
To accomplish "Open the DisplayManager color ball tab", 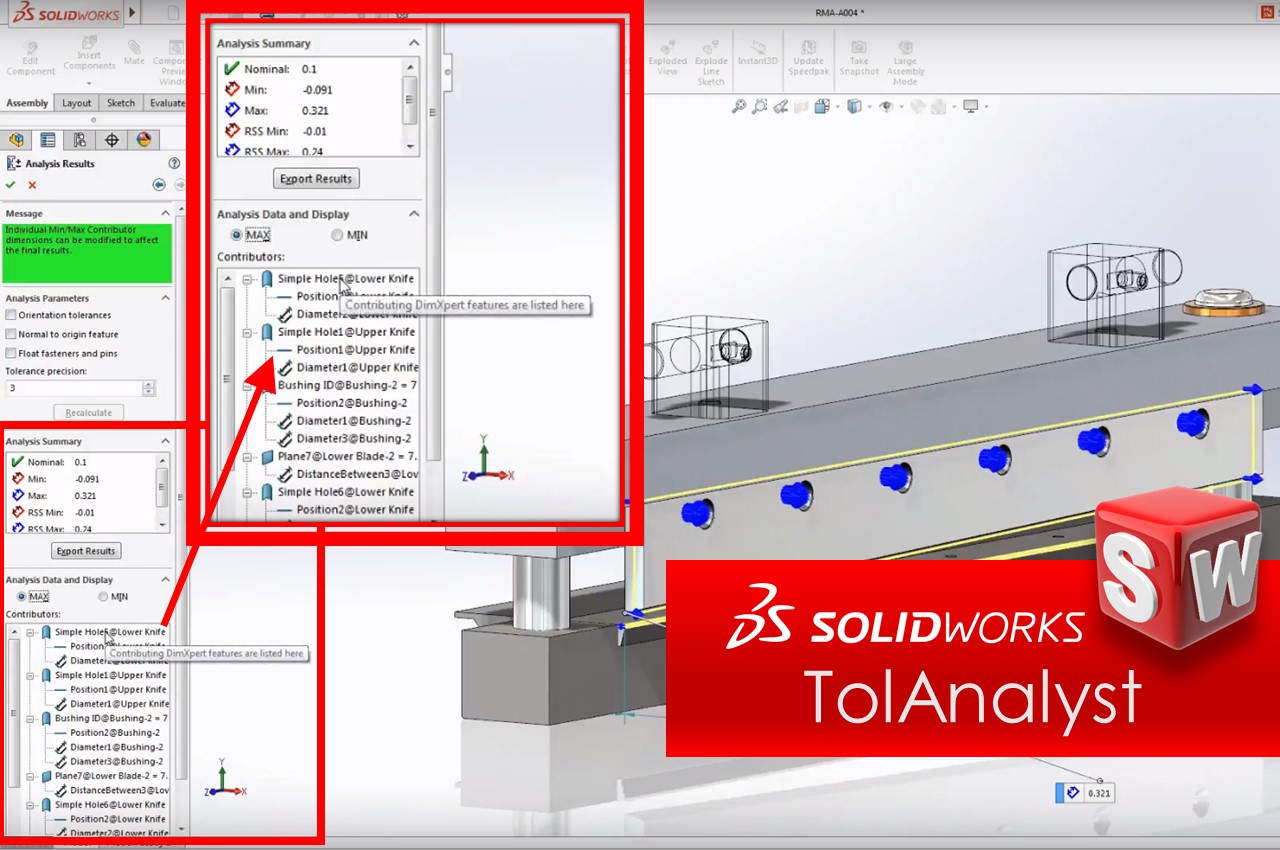I will click(x=143, y=140).
